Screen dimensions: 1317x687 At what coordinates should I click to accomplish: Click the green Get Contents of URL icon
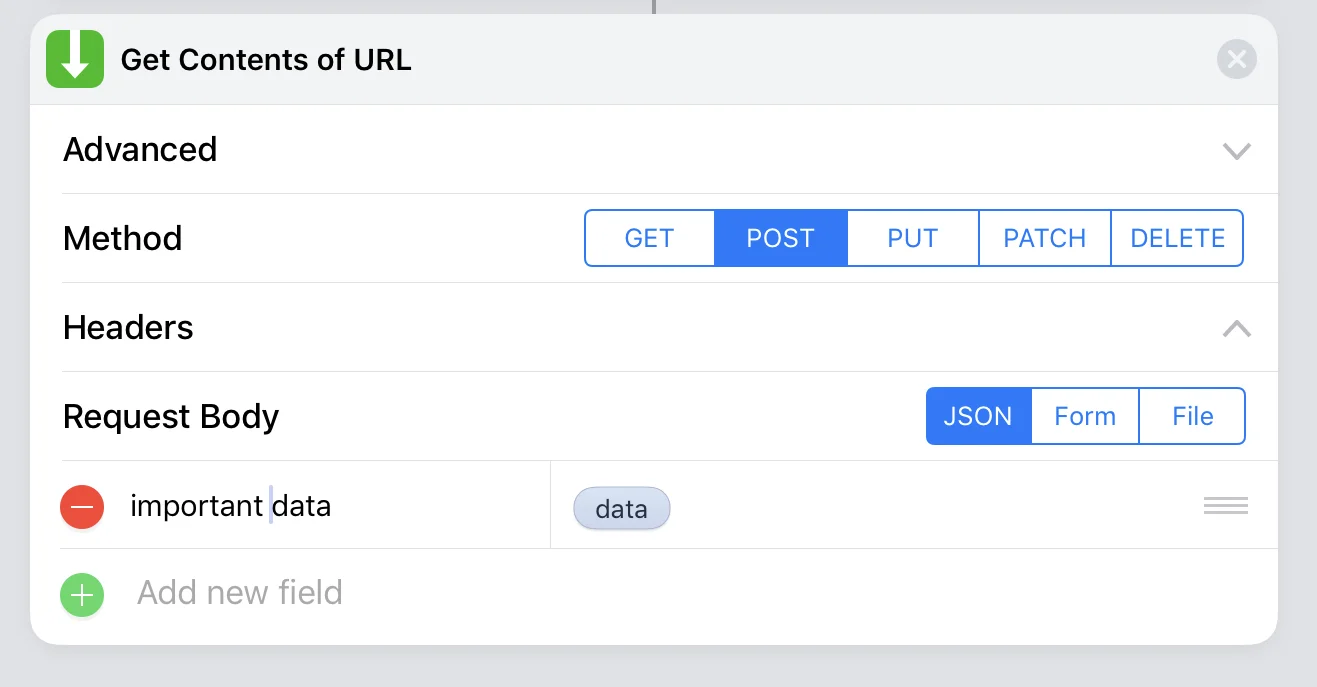click(x=75, y=59)
